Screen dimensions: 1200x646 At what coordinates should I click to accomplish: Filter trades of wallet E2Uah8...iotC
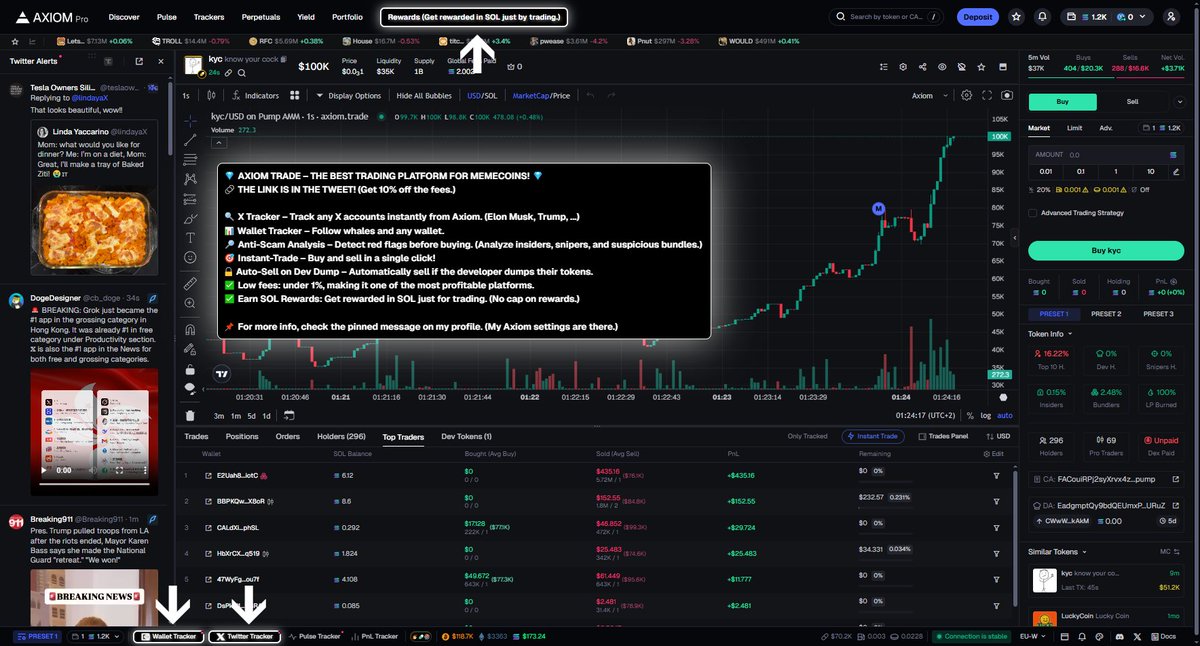coord(996,475)
